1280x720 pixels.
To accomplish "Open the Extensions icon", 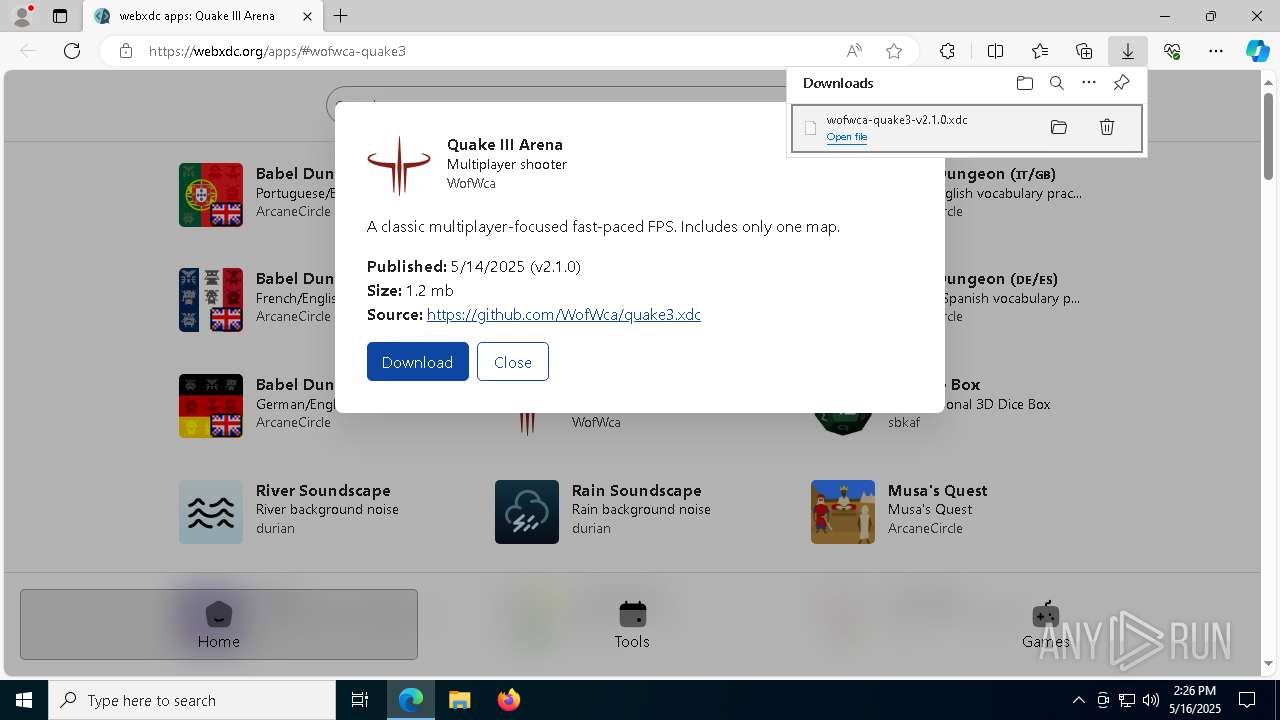I will (947, 51).
